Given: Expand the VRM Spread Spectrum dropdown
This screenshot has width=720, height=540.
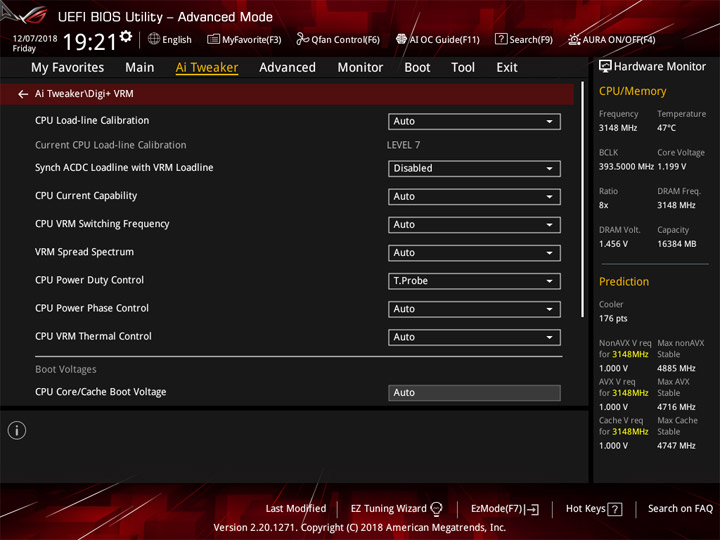Looking at the screenshot, I should click(x=474, y=253).
